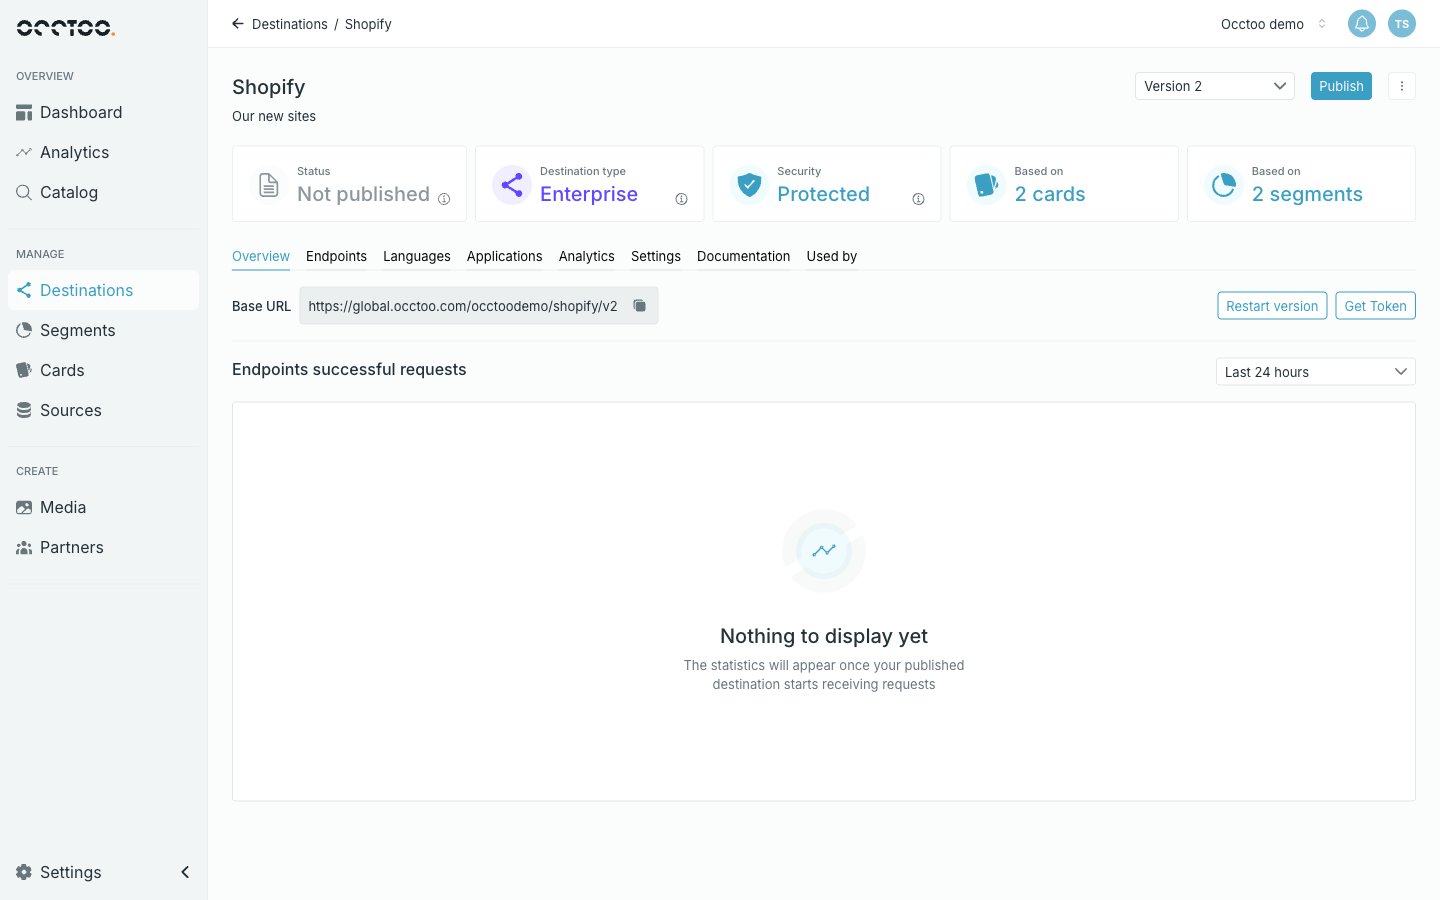
Task: Switch to the Used by tab
Action: (832, 257)
